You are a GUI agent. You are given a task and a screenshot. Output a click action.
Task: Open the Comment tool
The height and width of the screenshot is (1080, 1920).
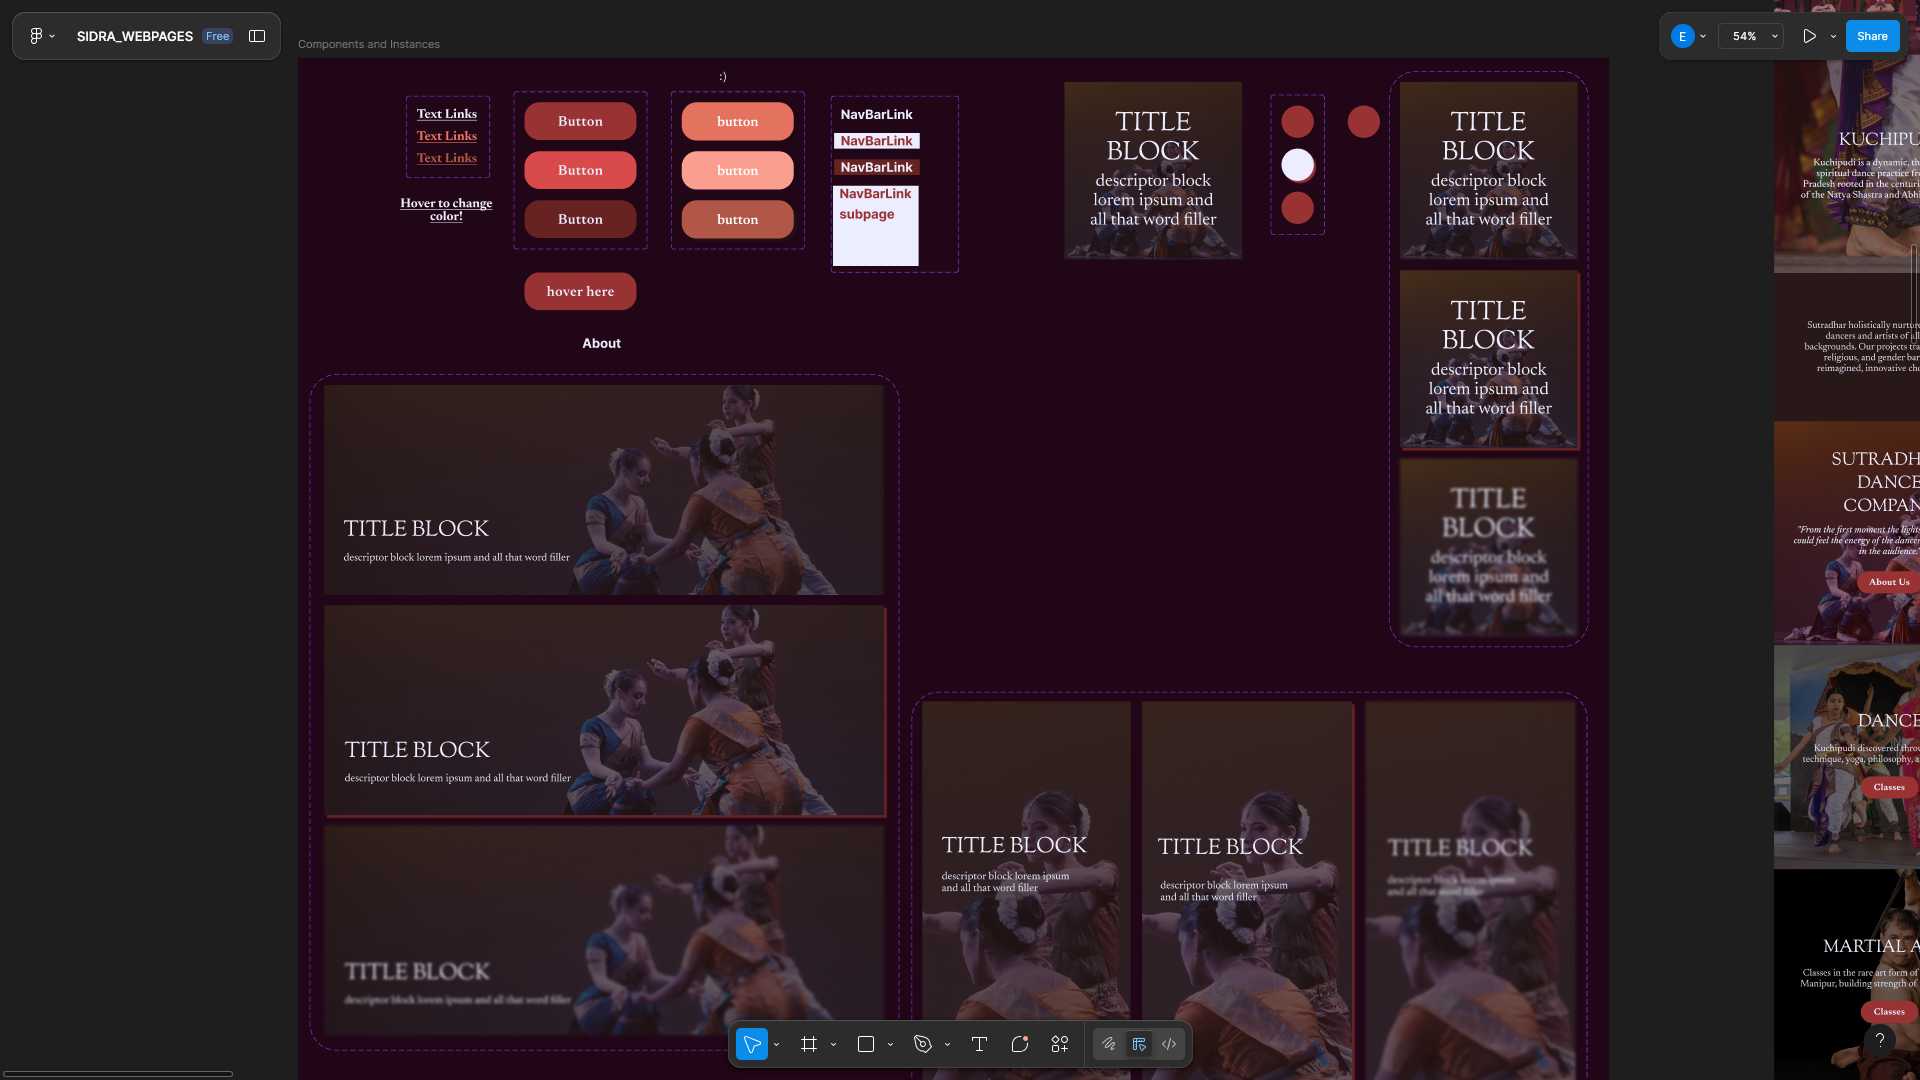point(1020,1044)
